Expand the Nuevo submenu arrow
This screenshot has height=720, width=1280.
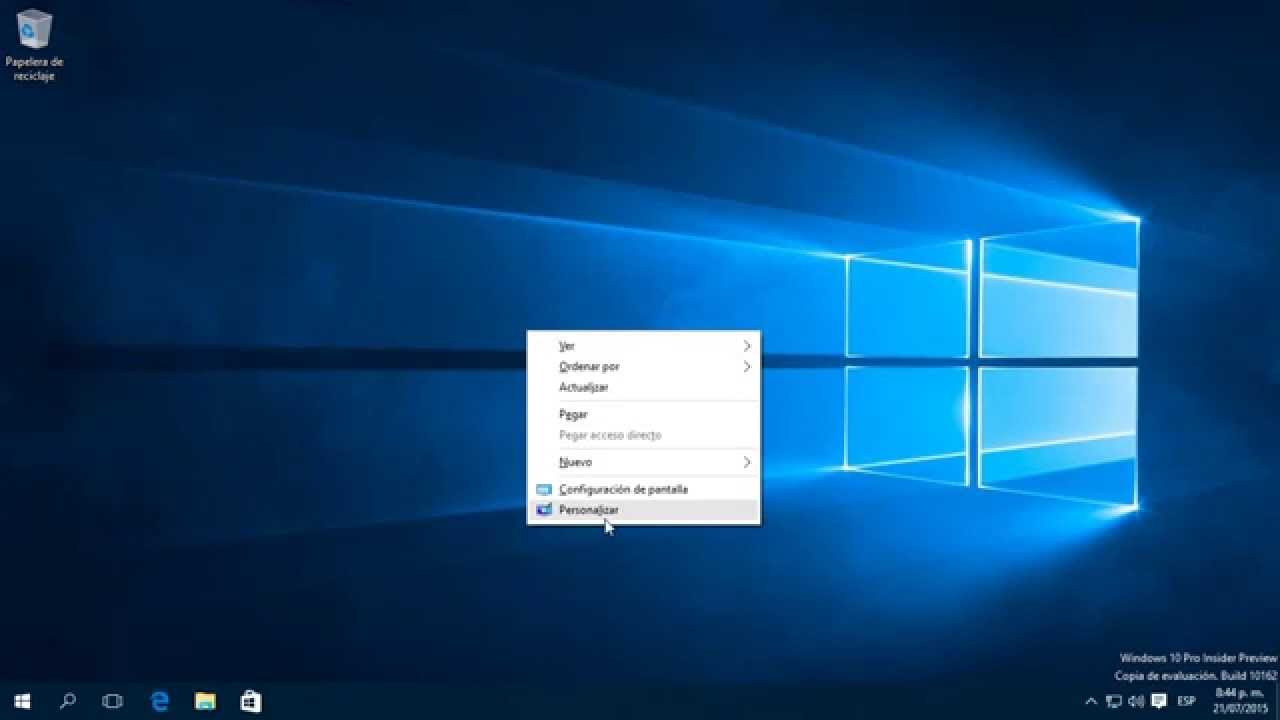746,461
